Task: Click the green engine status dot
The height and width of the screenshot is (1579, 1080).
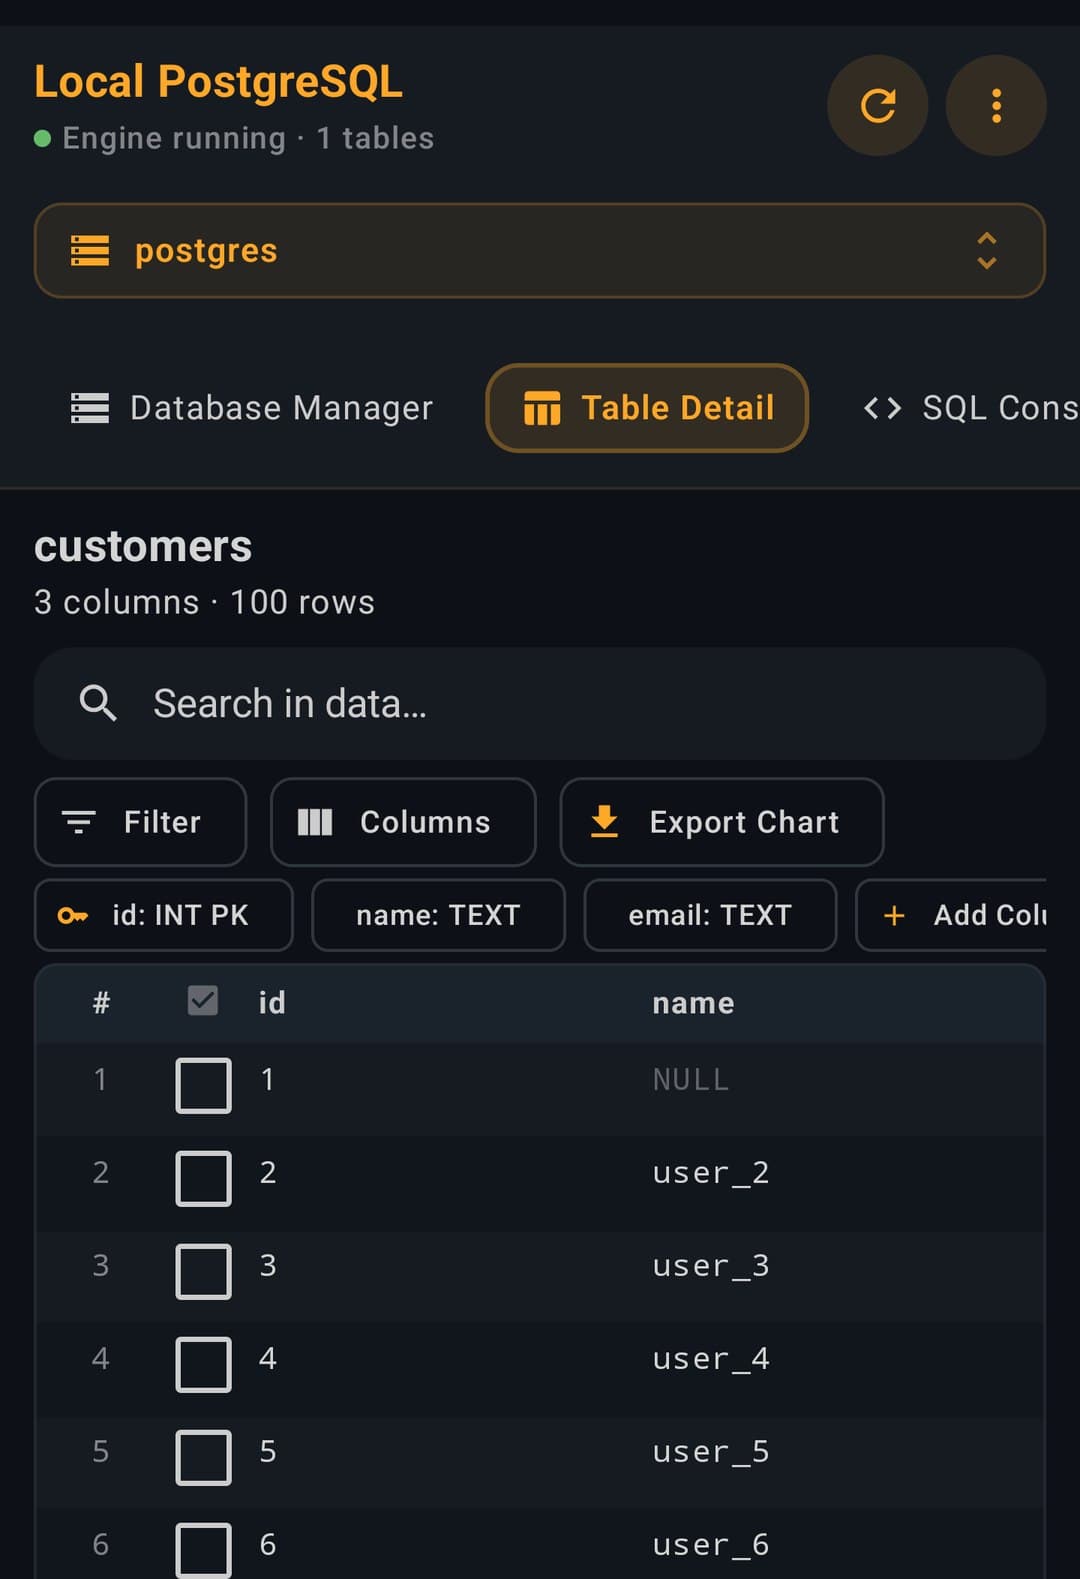Action: pos(42,138)
